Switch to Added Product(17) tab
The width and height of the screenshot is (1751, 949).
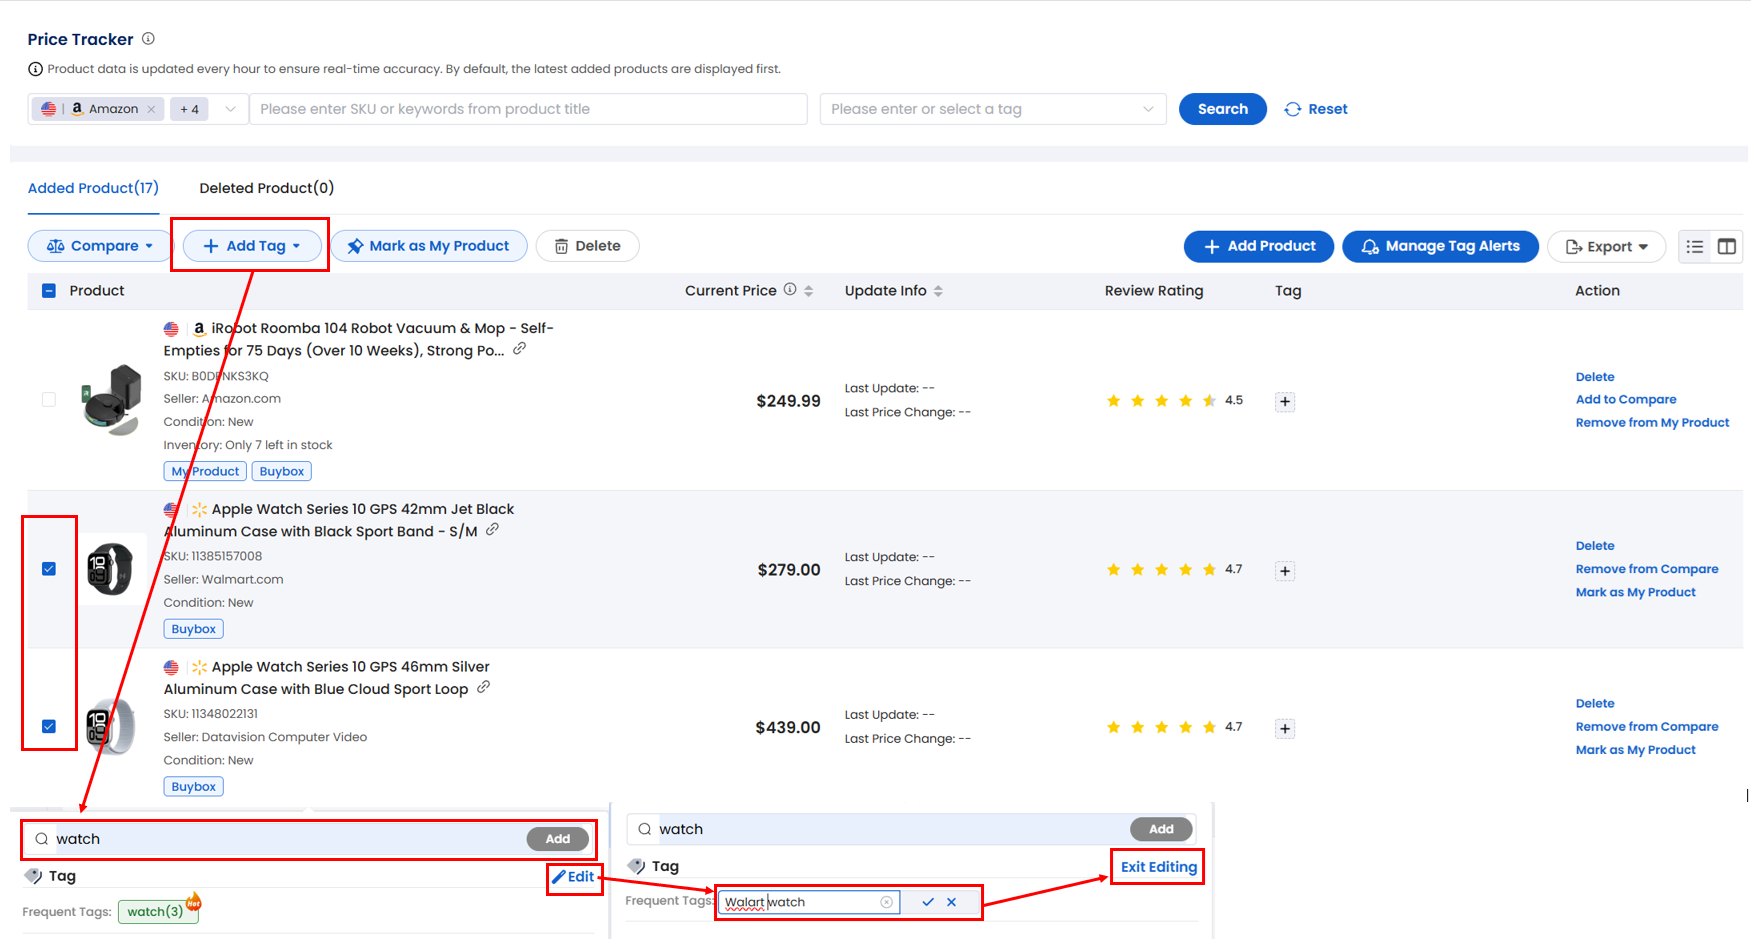tap(93, 188)
